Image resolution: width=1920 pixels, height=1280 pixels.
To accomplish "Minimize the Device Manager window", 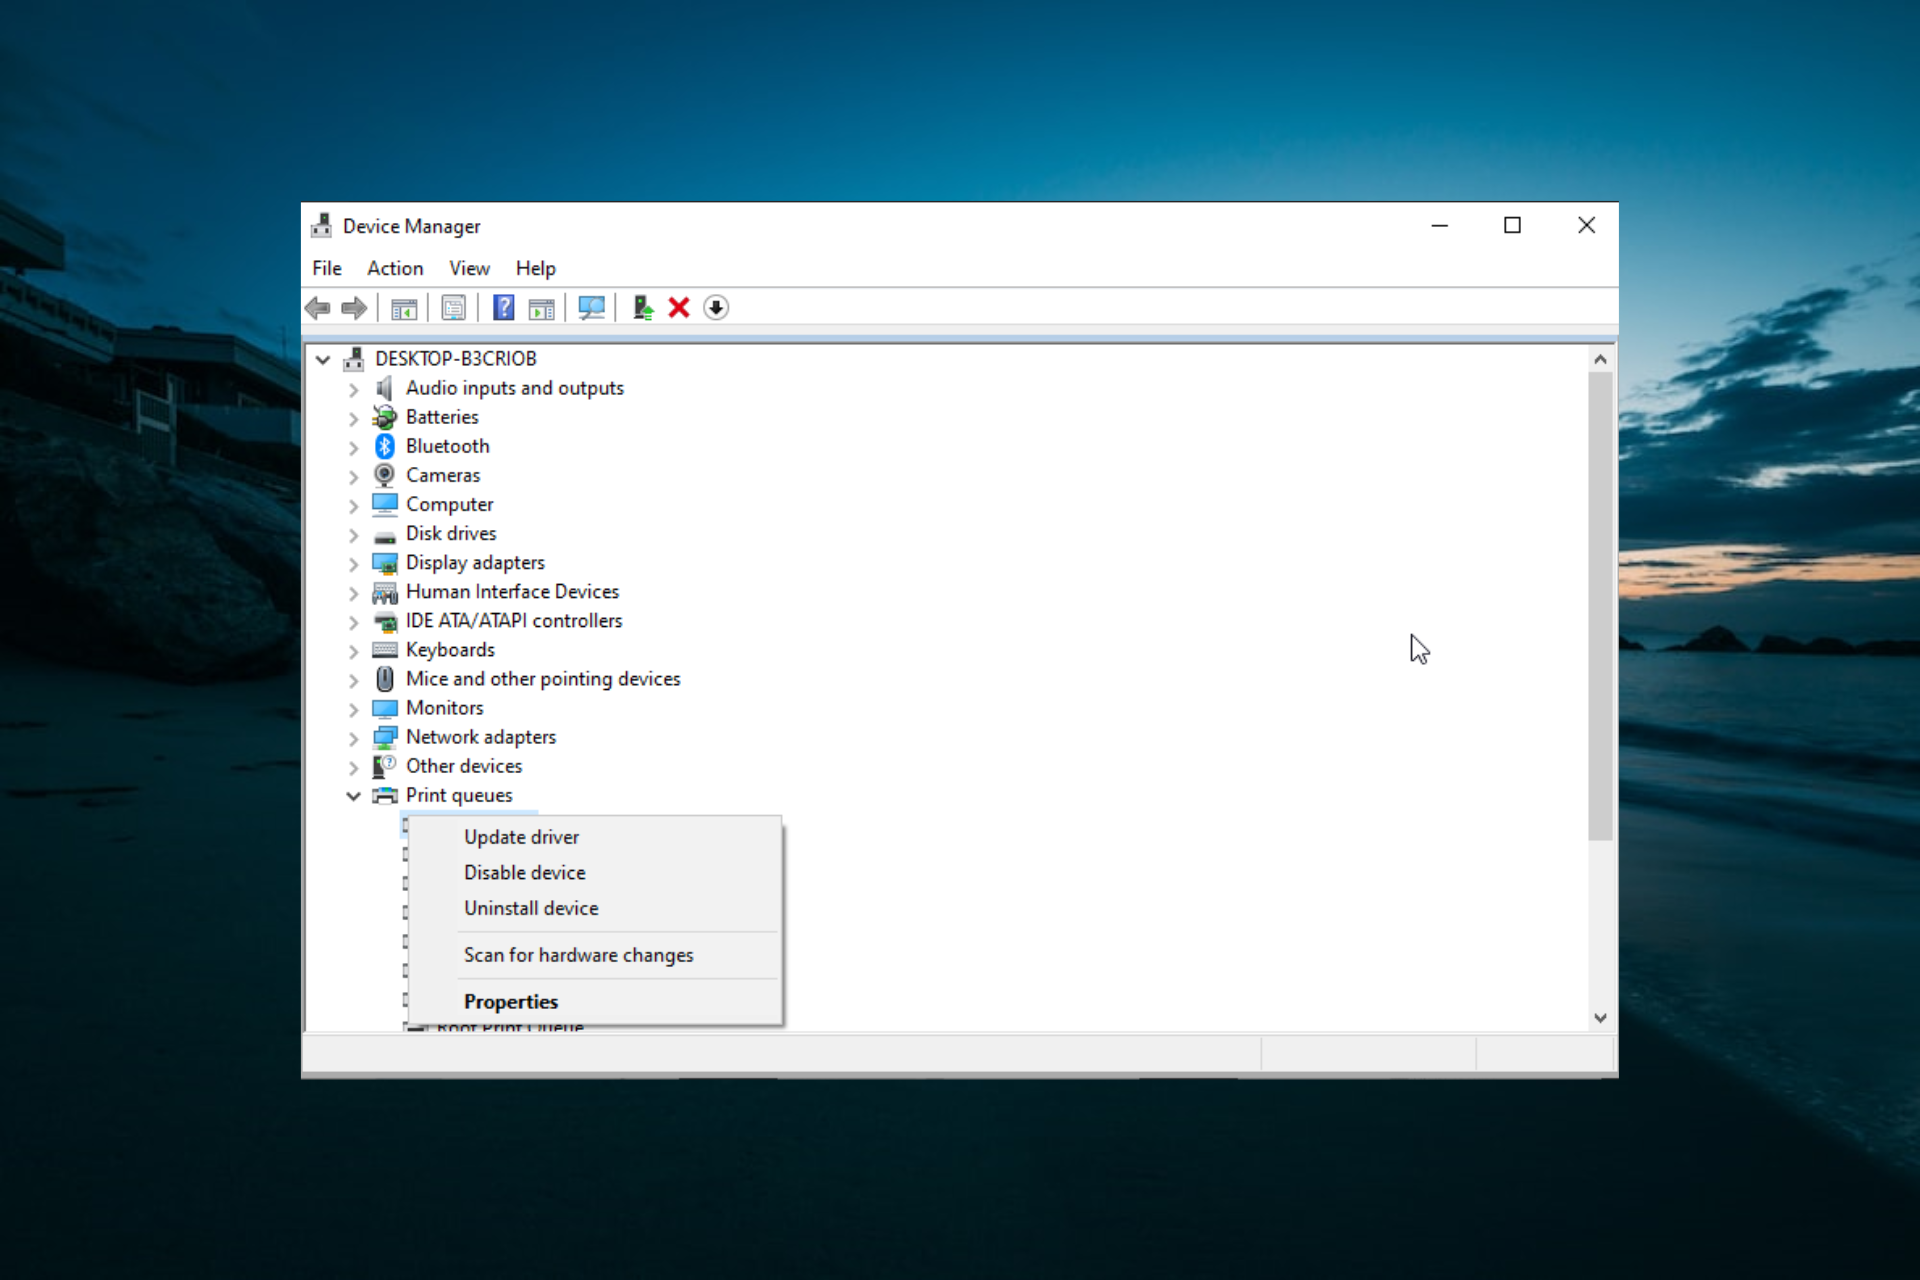I will 1440,226.
